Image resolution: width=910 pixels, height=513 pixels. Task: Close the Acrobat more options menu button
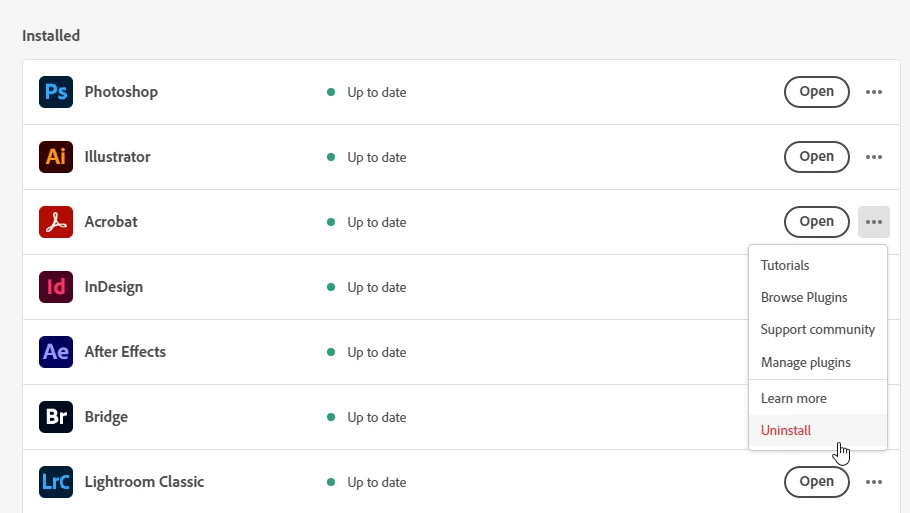pos(873,222)
